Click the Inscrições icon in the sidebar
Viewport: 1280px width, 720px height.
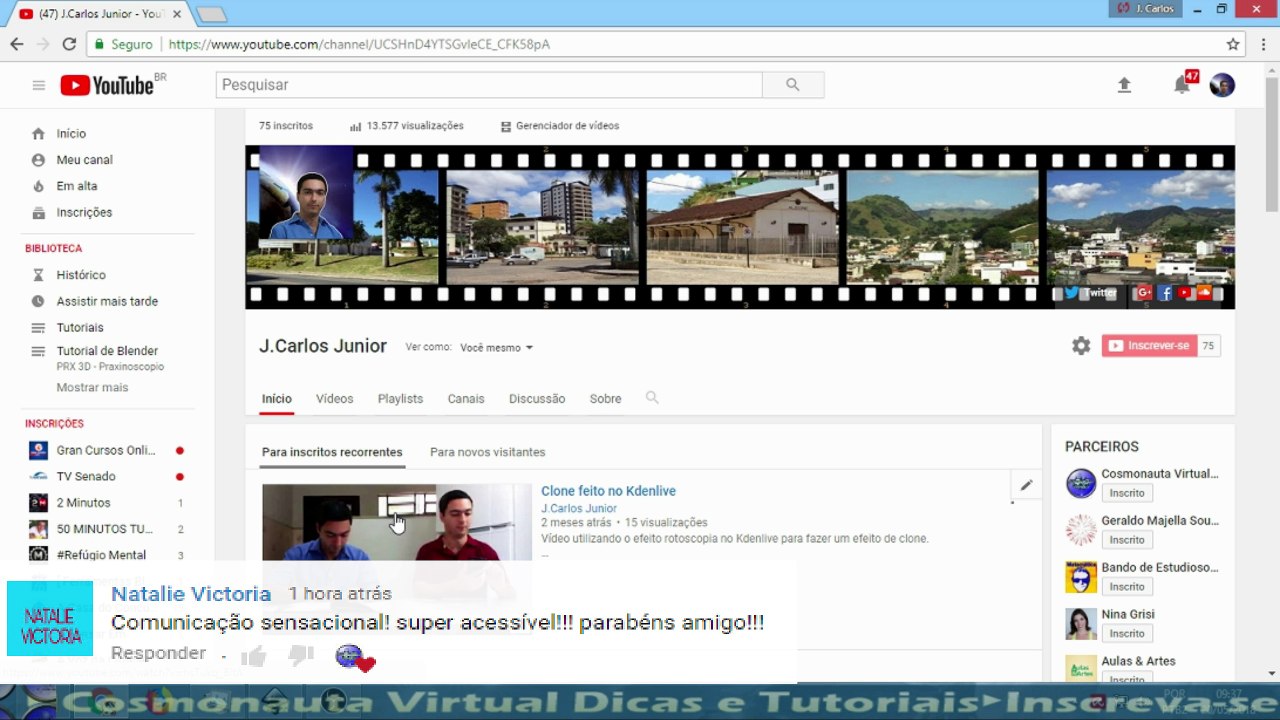click(x=38, y=213)
